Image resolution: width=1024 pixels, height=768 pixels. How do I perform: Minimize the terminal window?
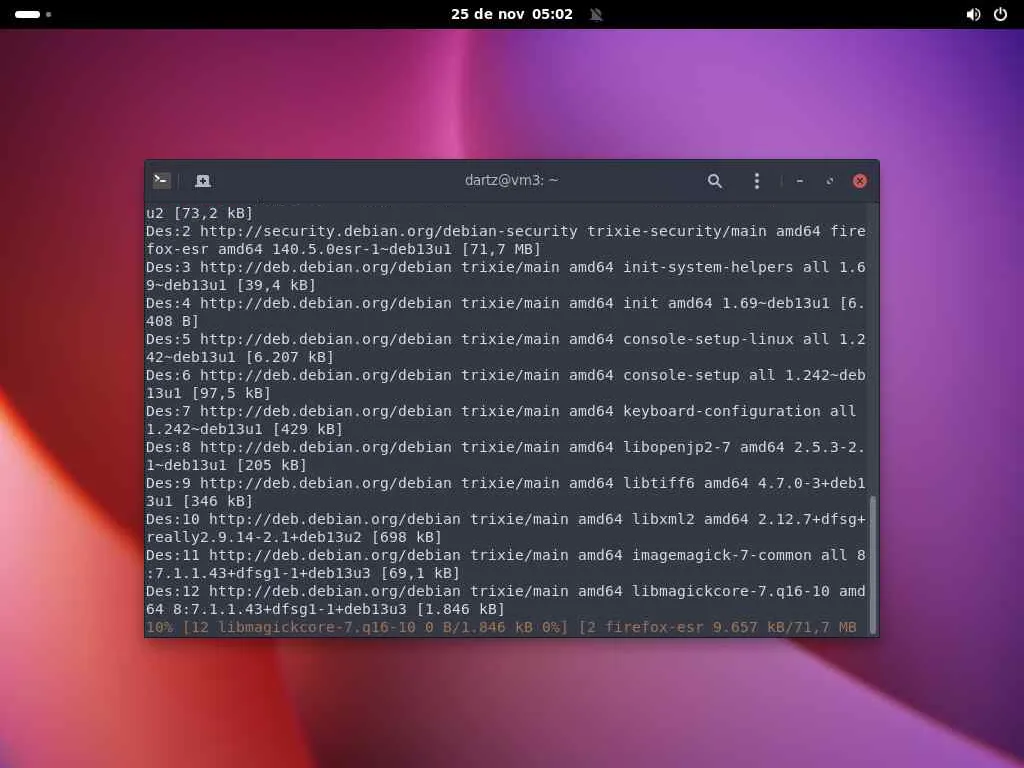pyautogui.click(x=799, y=181)
